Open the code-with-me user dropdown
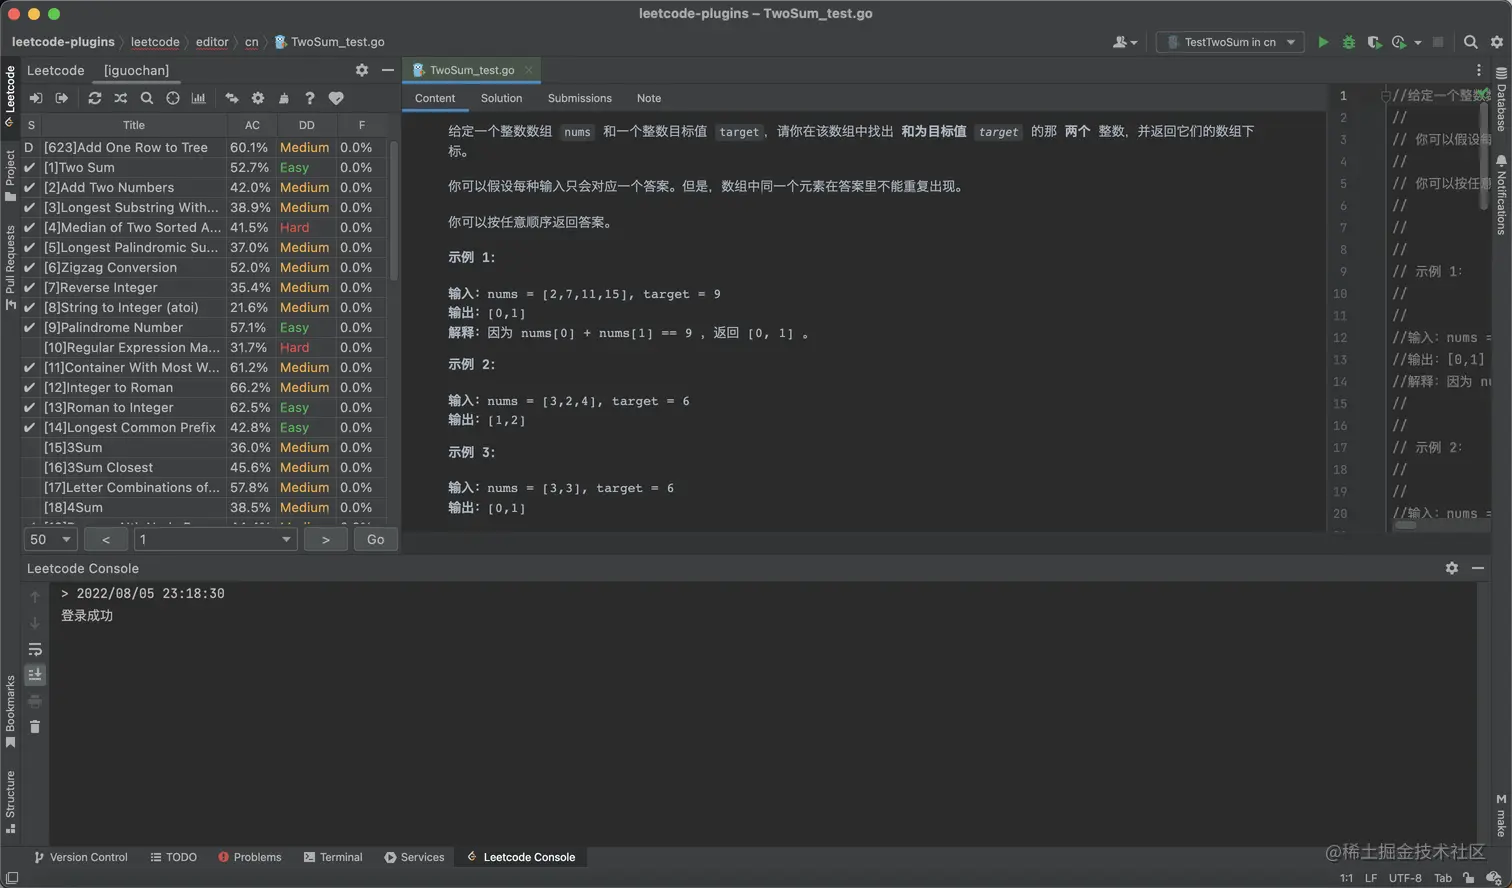1512x888 pixels. tap(1125, 42)
